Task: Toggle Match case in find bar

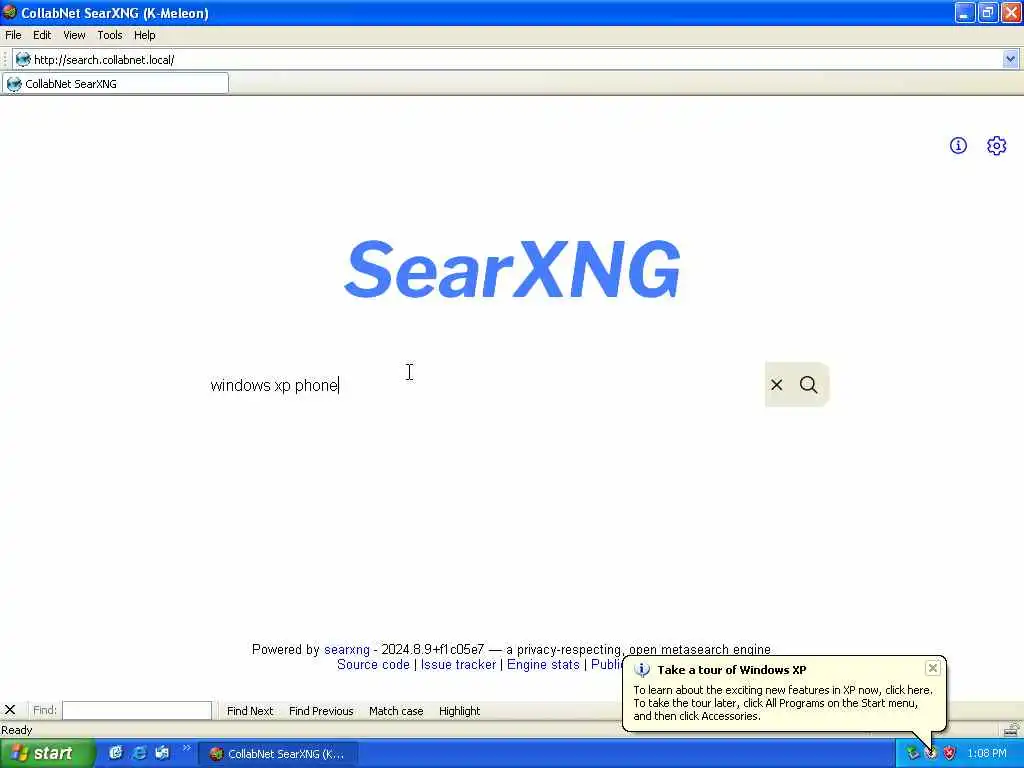Action: (x=396, y=711)
